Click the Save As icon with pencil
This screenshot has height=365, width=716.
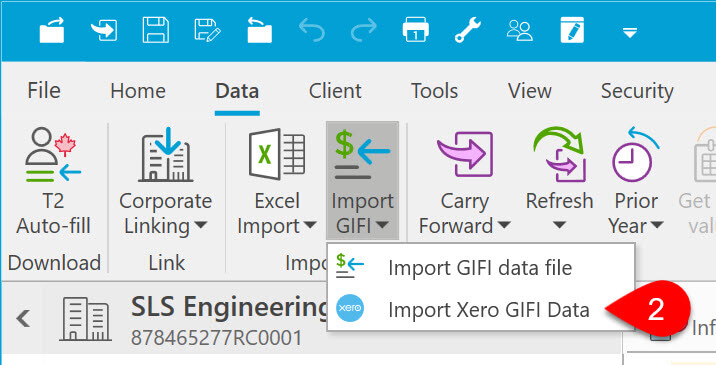[207, 31]
